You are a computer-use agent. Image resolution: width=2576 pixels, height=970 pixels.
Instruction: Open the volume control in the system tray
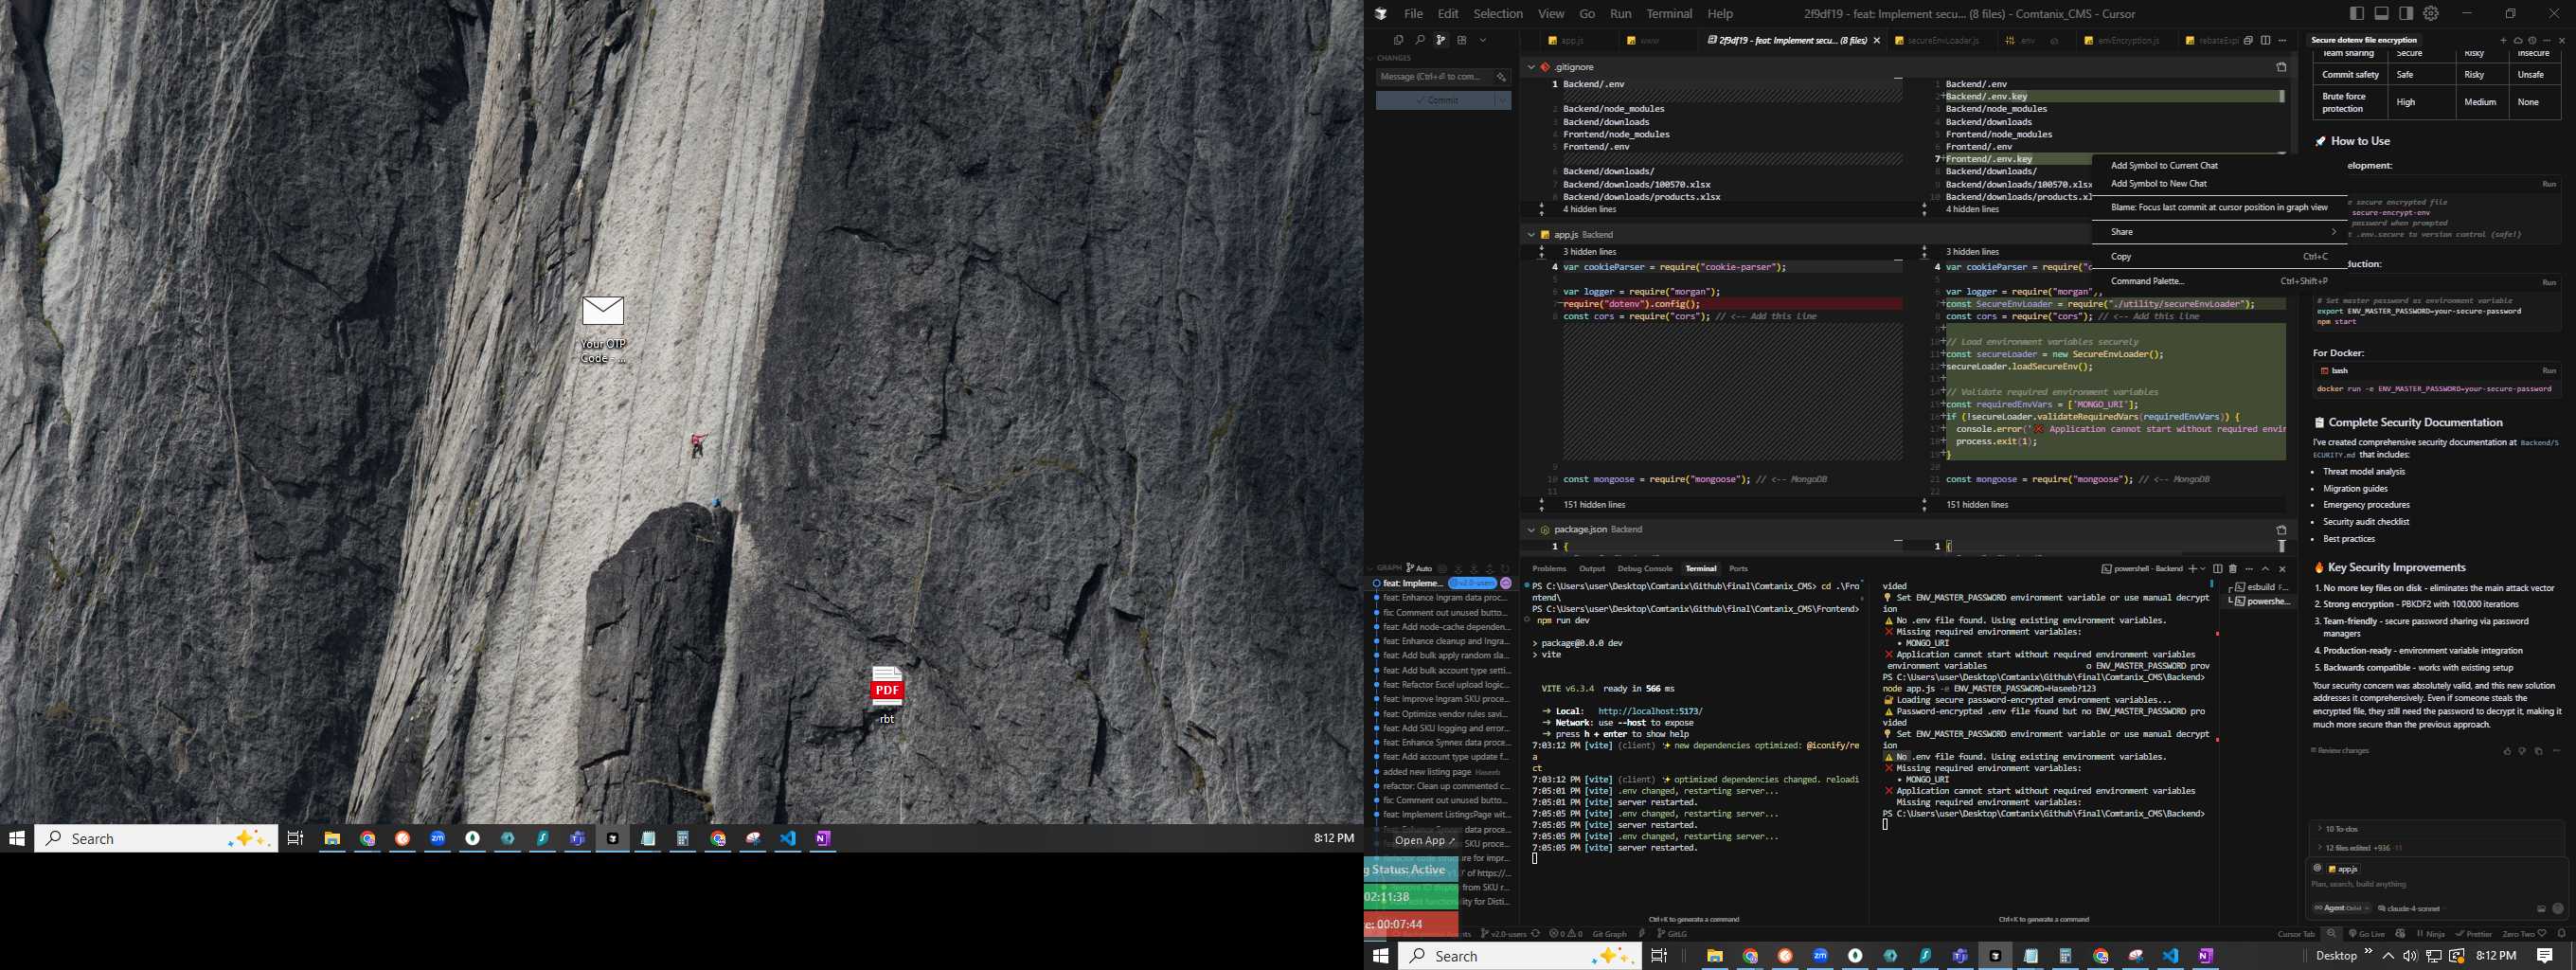pyautogui.click(x=2410, y=956)
